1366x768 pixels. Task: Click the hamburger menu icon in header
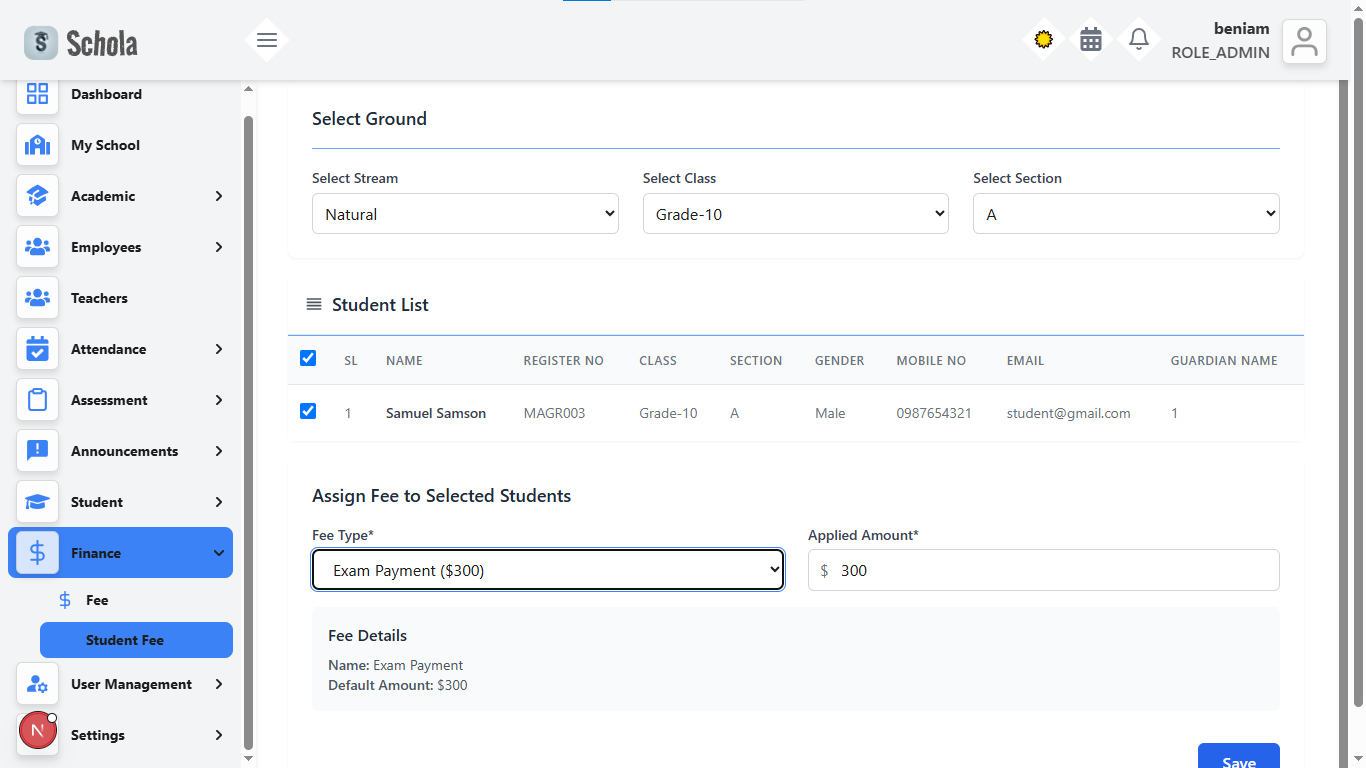(x=267, y=41)
